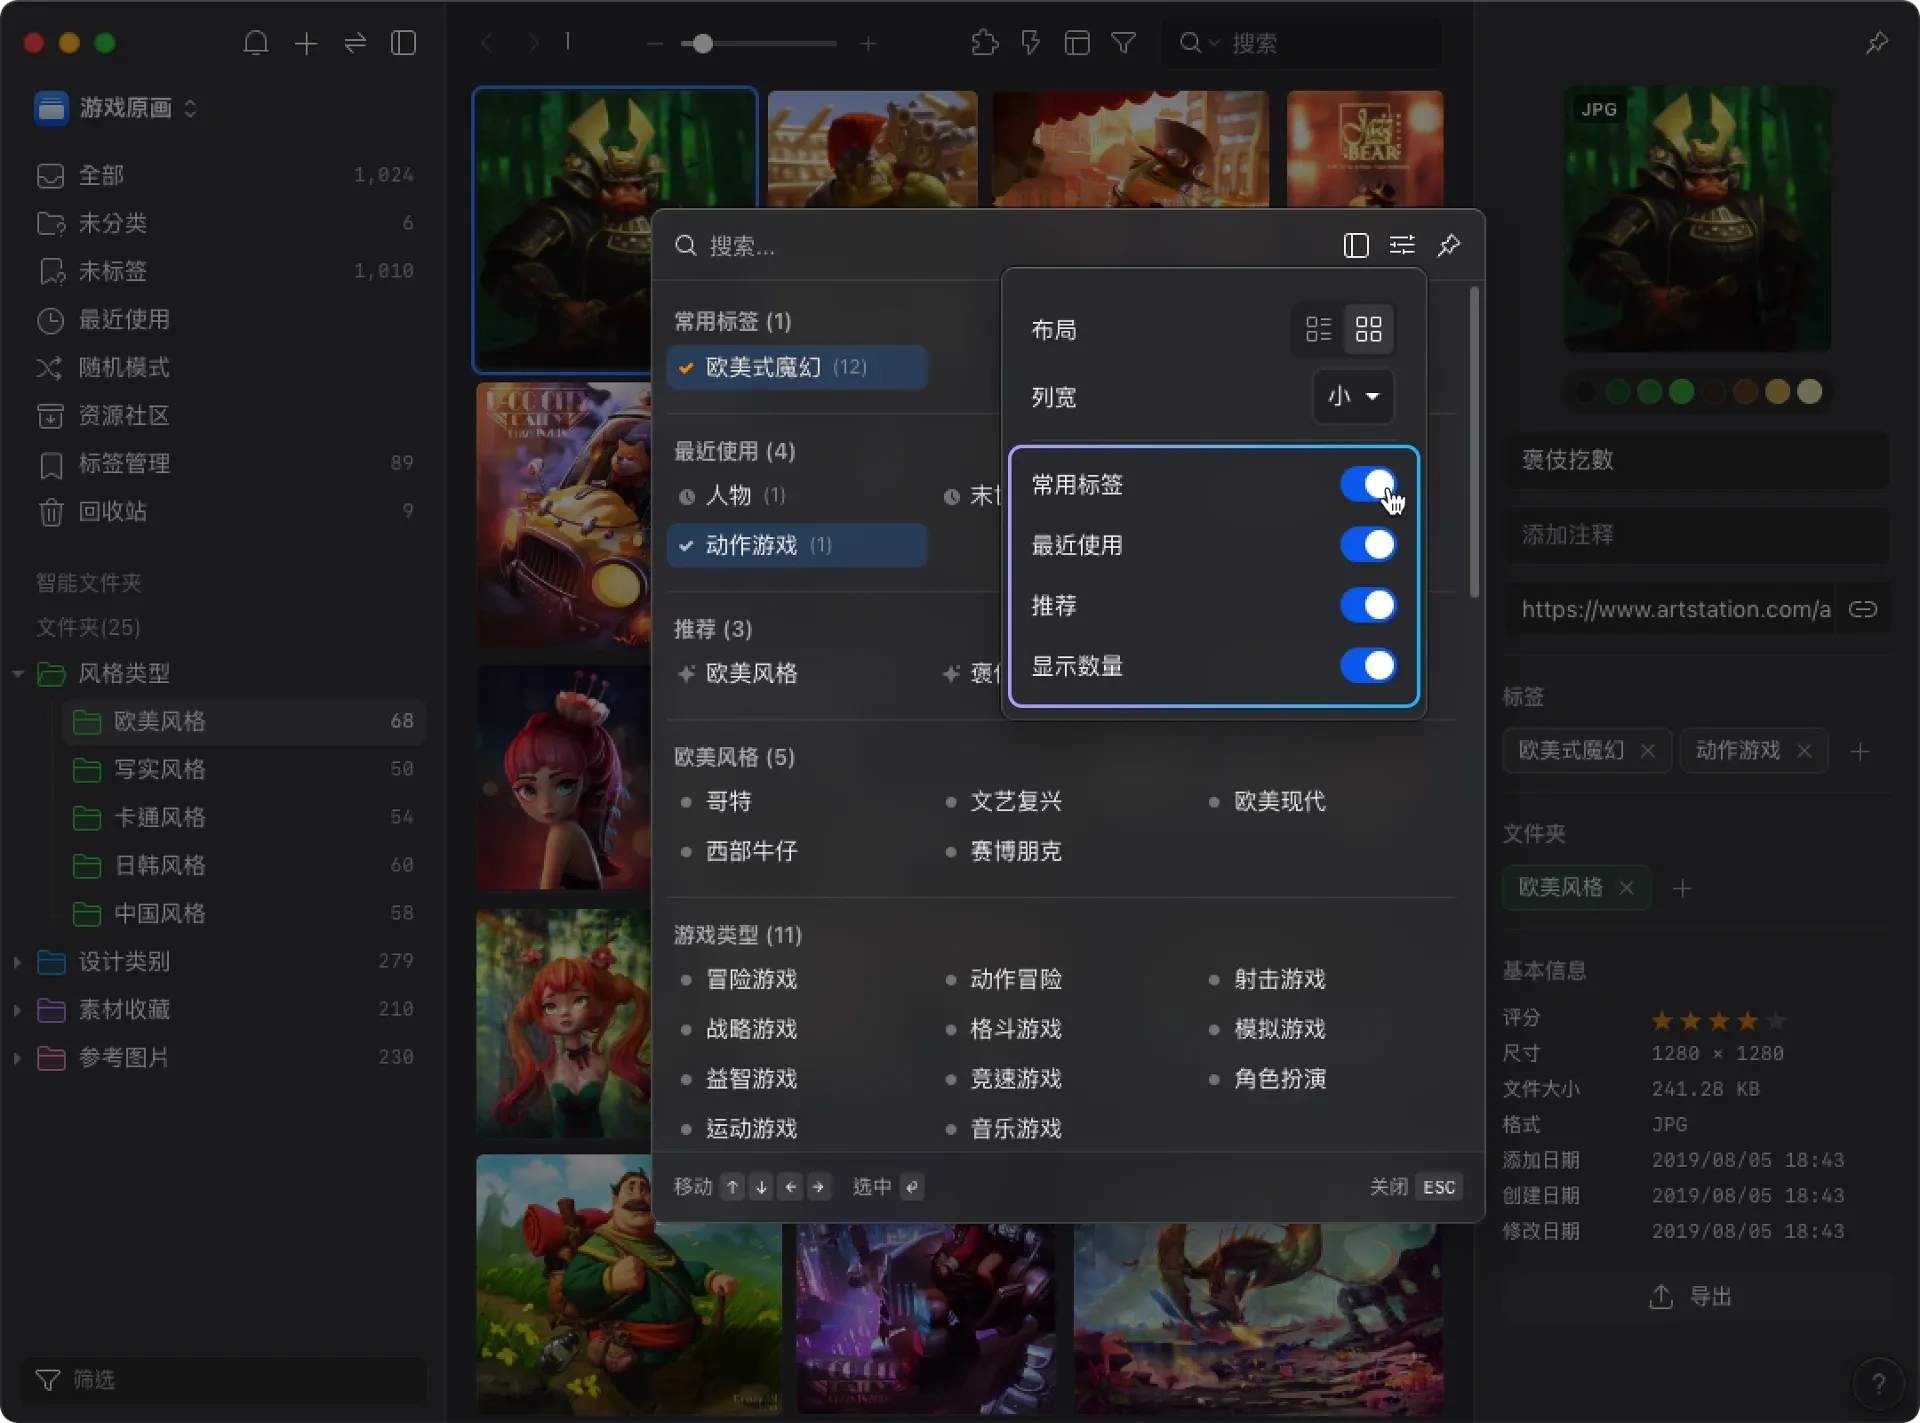Click the switch arrows icon in sidebar header
This screenshot has width=1920, height=1423.
click(x=355, y=43)
